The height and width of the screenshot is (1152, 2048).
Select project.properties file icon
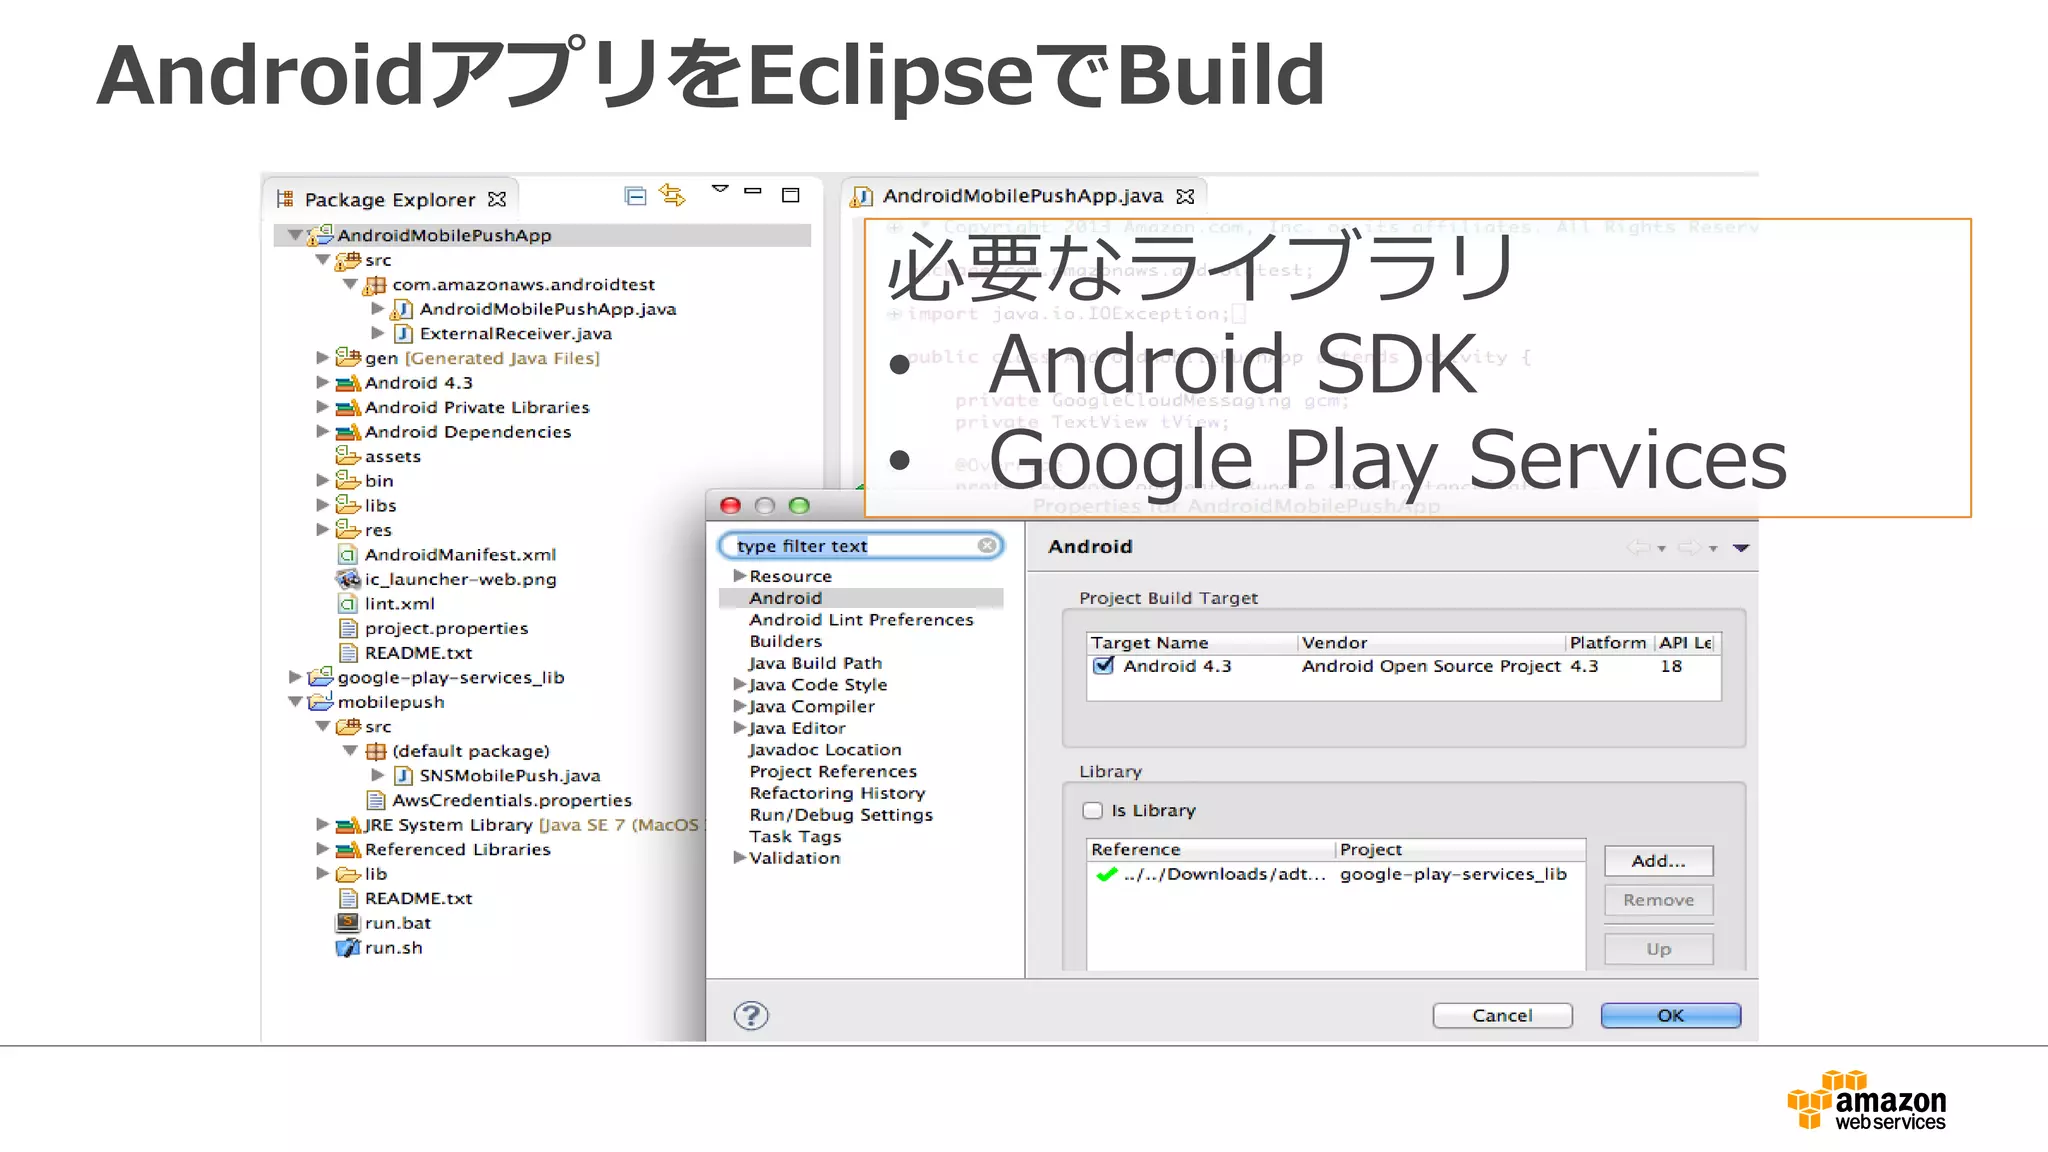pyautogui.click(x=348, y=628)
